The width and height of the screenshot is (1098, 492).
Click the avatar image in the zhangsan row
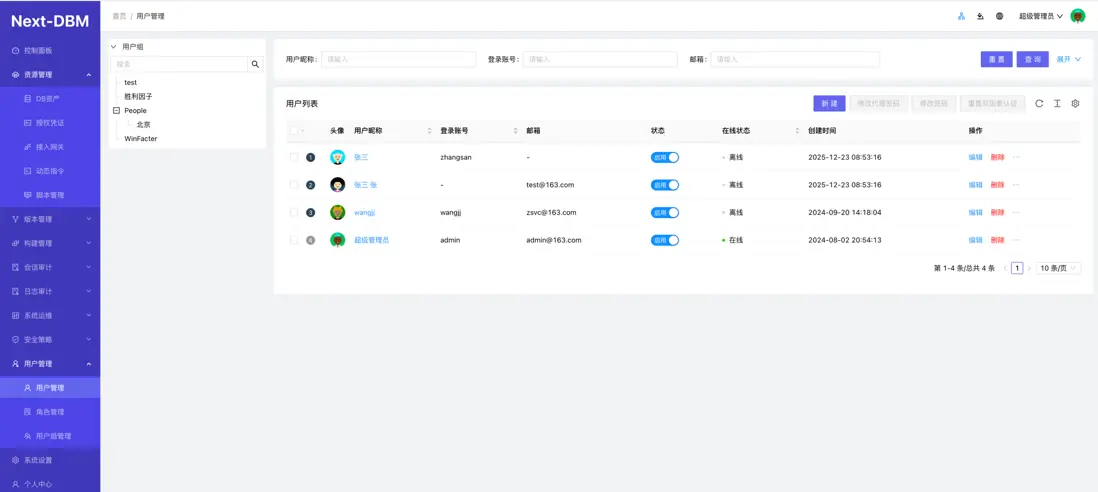pyautogui.click(x=338, y=157)
